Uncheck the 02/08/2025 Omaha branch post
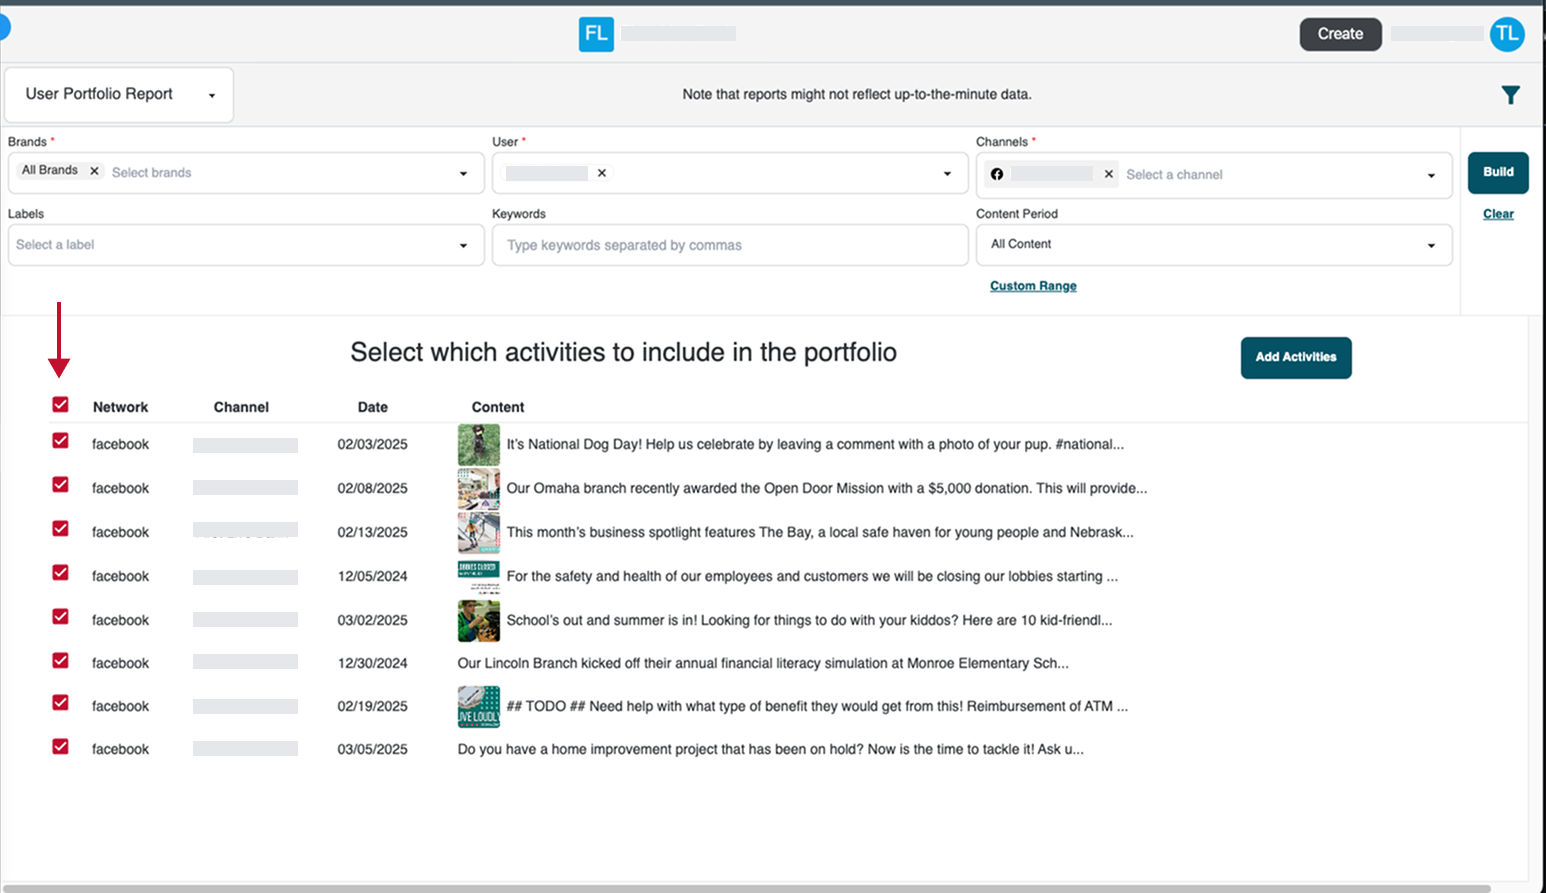This screenshot has height=893, width=1546. (61, 485)
